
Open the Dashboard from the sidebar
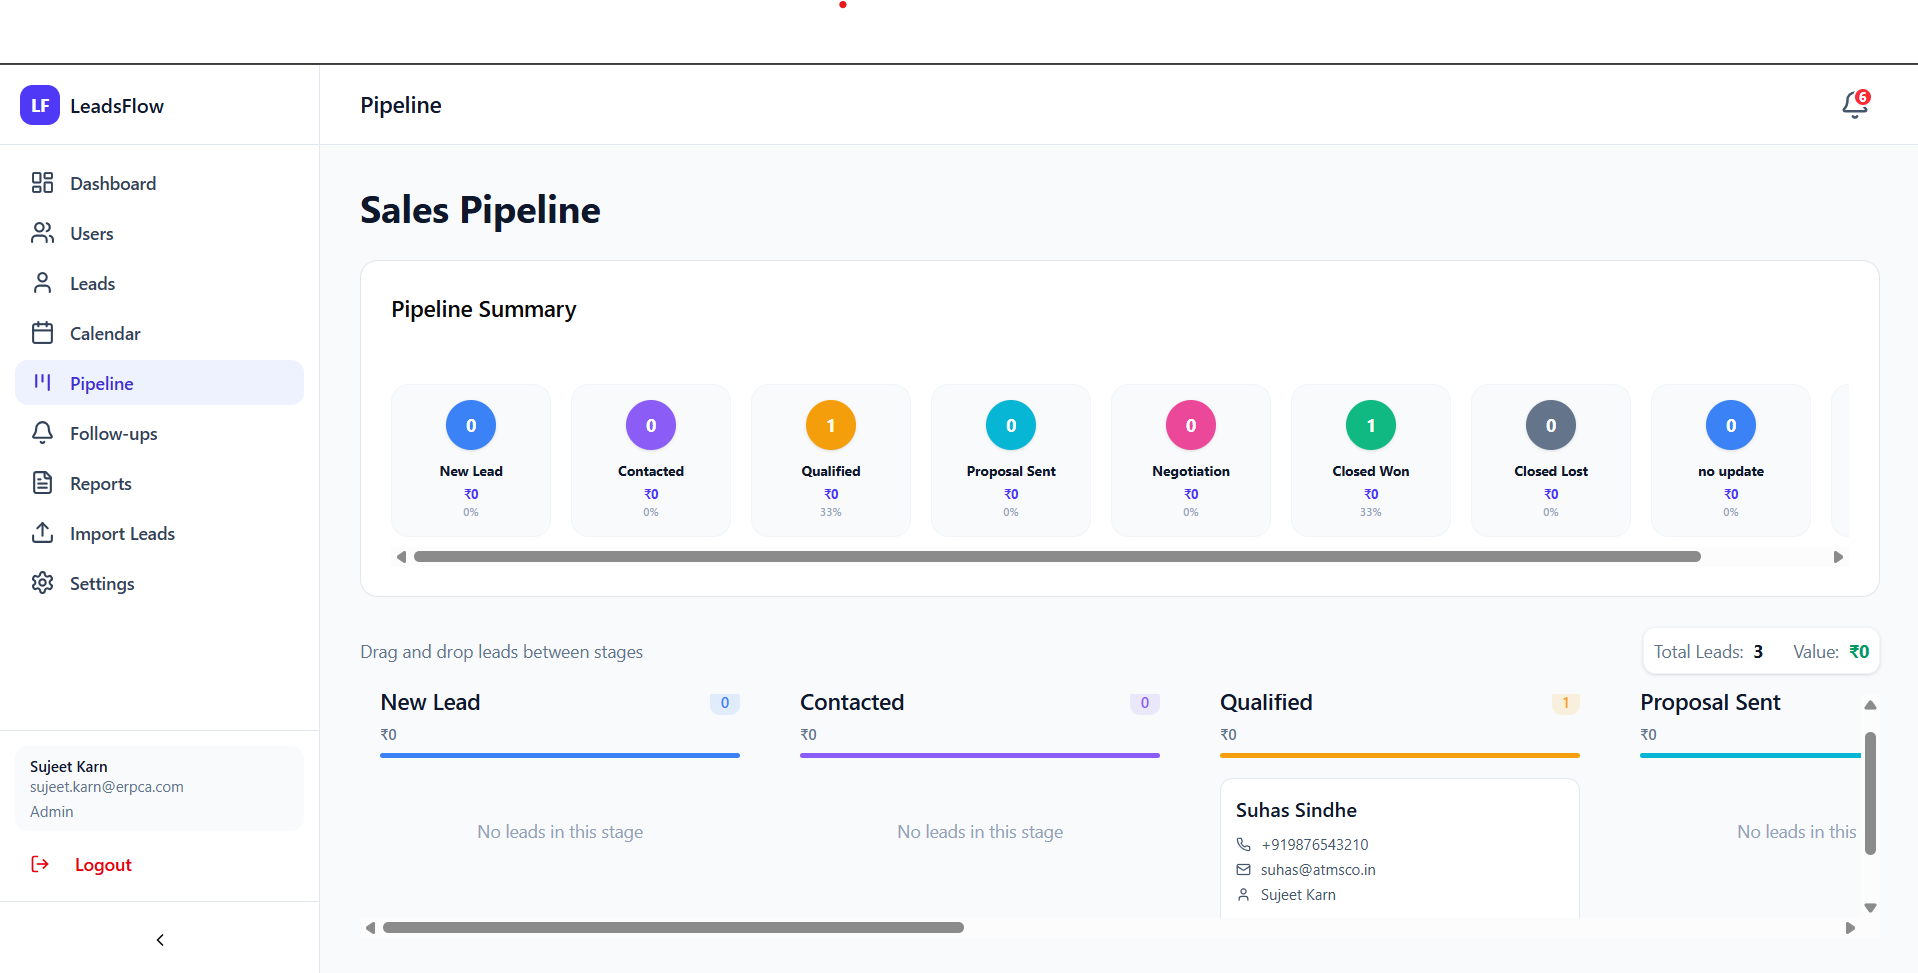(x=112, y=183)
